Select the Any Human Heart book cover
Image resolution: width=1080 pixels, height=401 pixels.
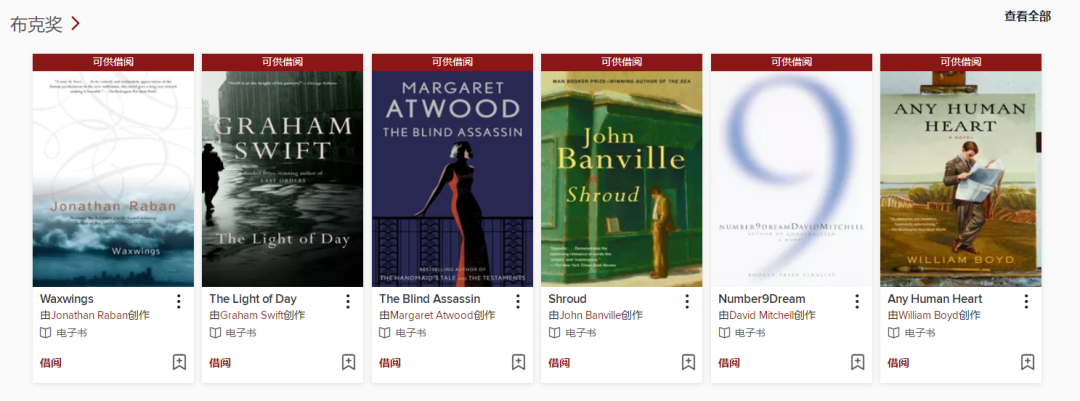[x=961, y=179]
